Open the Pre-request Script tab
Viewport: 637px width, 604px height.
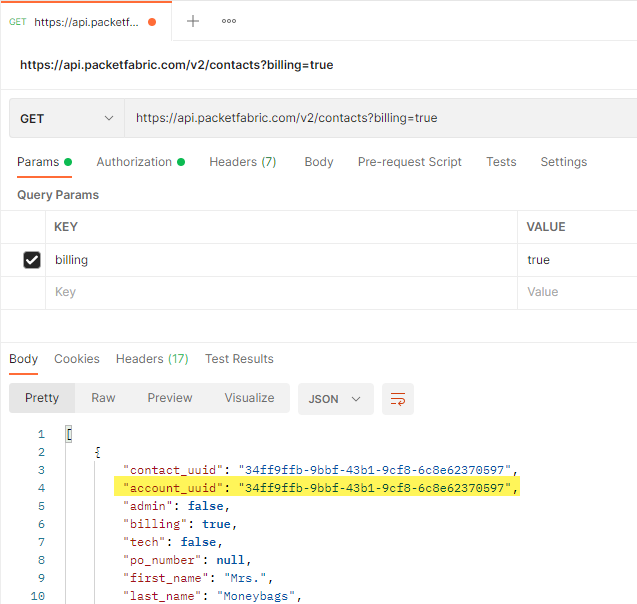(409, 162)
